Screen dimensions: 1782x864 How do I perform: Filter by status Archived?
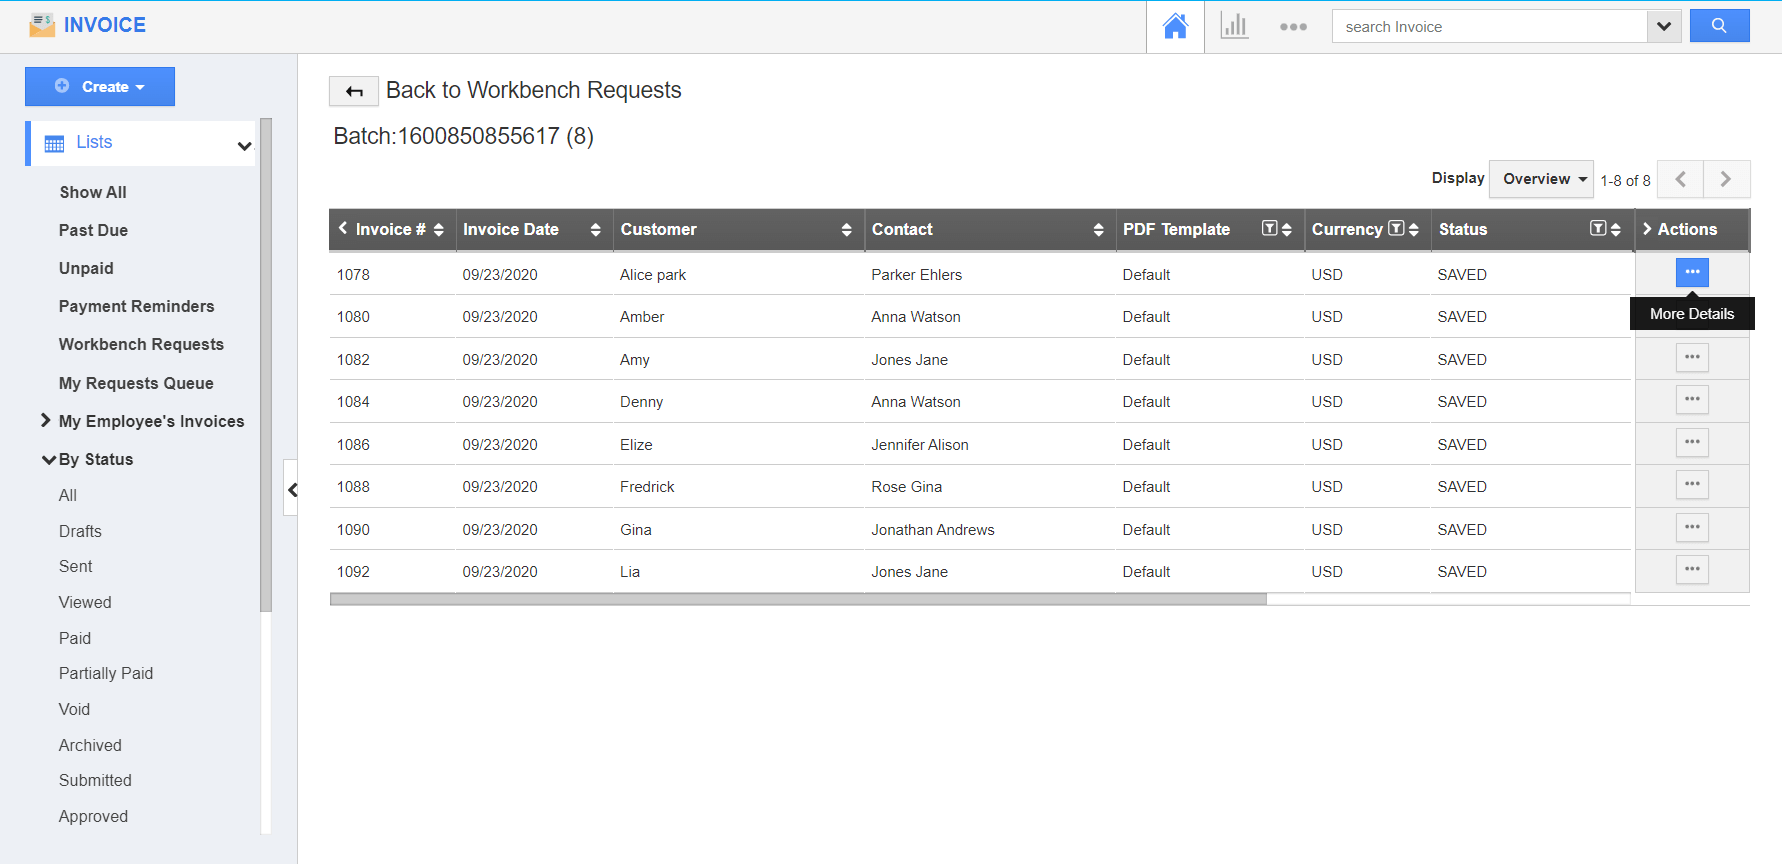click(x=90, y=745)
